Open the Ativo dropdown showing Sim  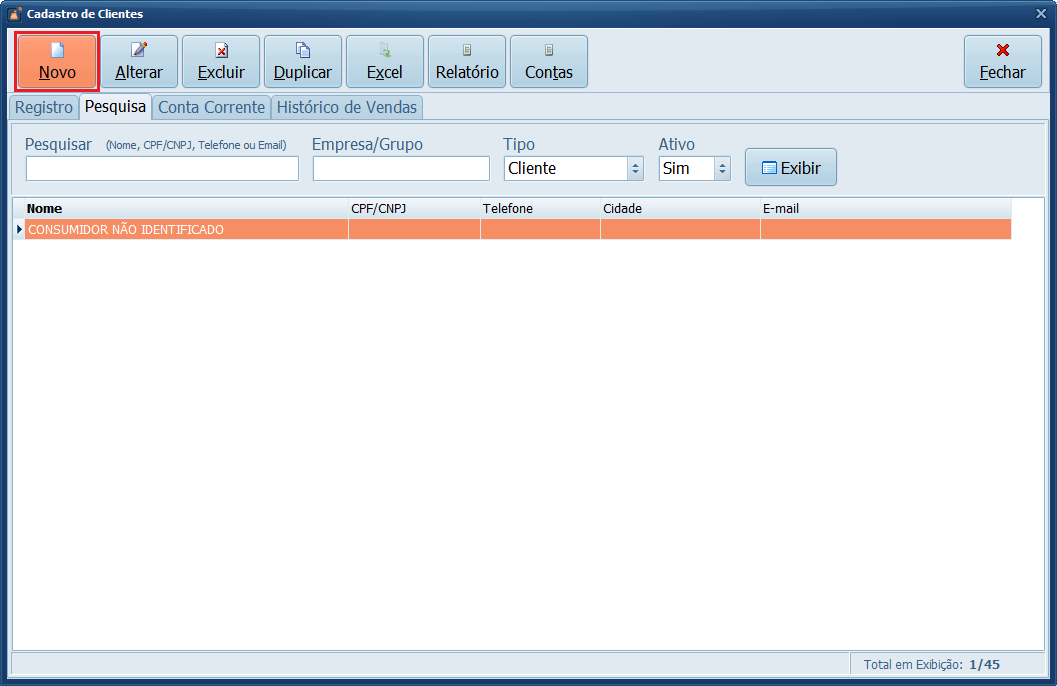click(x=694, y=169)
